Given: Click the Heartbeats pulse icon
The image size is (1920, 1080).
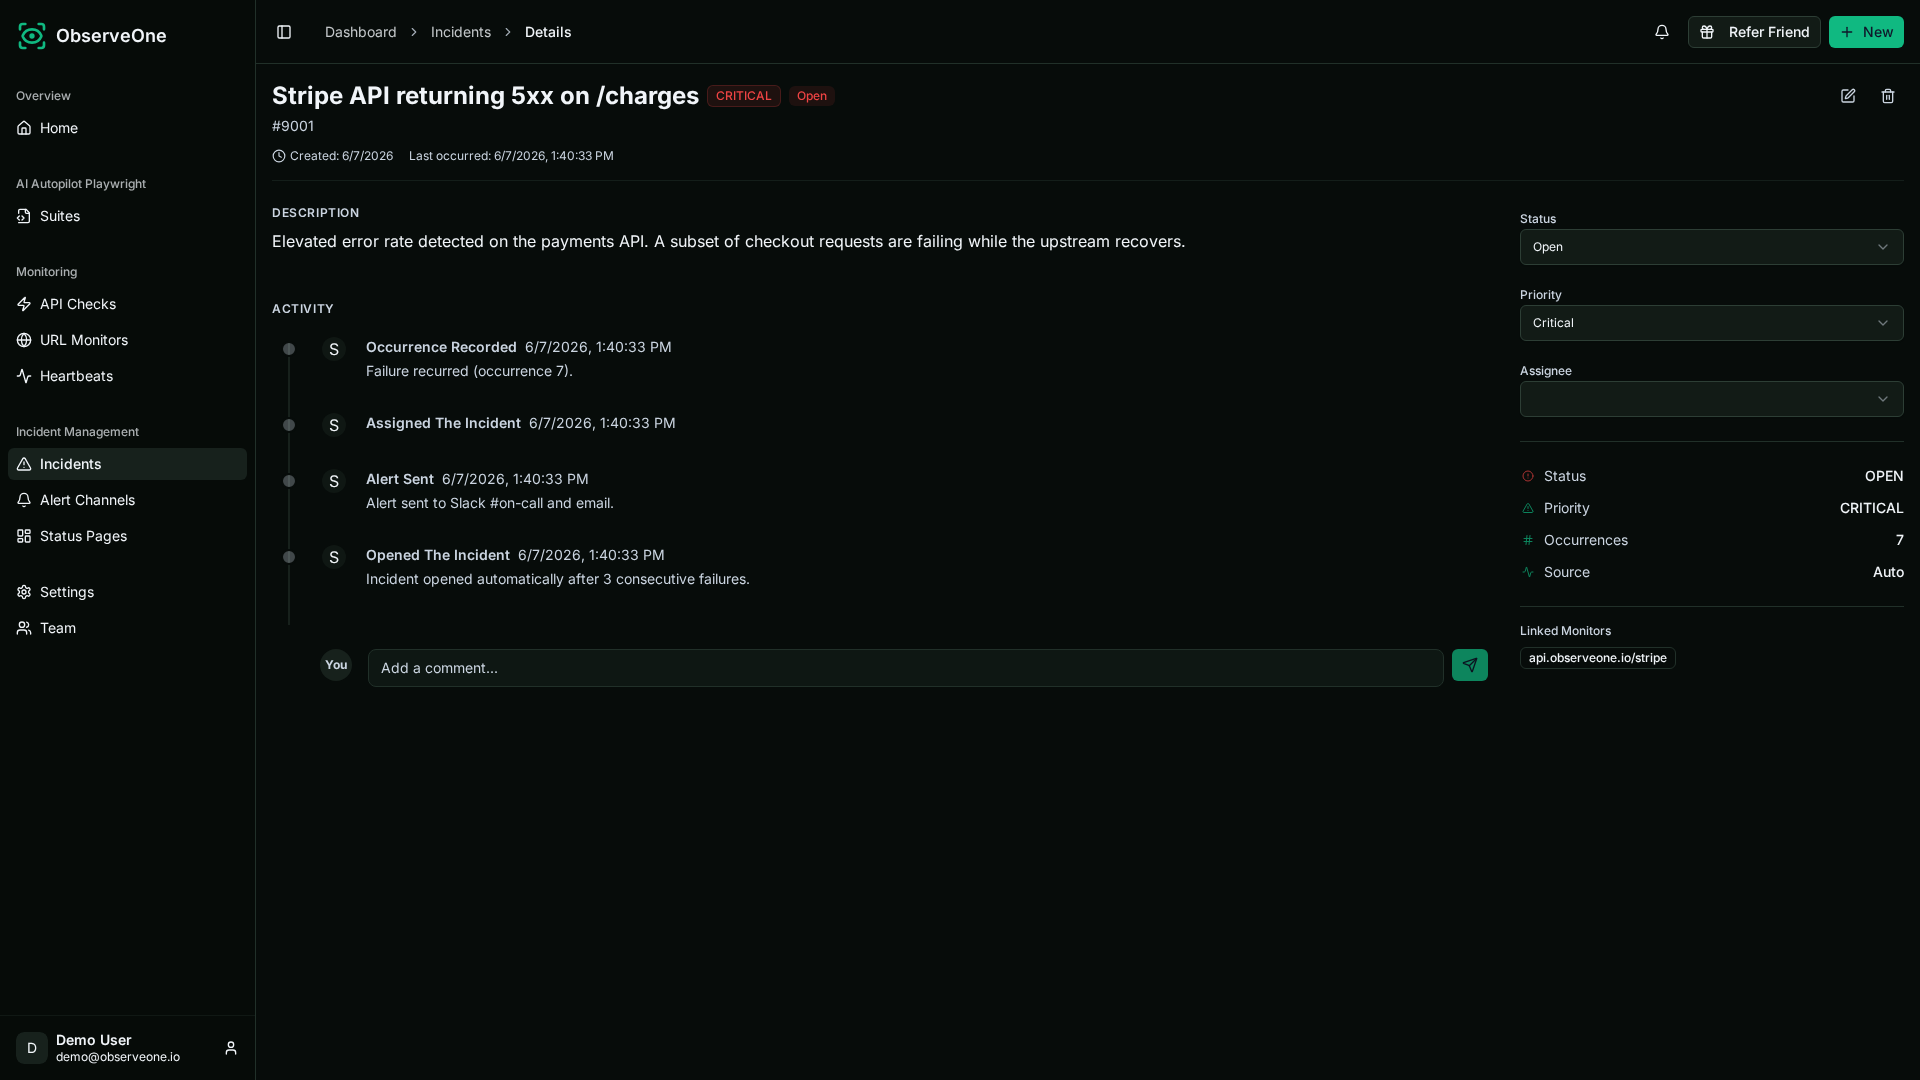Looking at the screenshot, I should [24, 376].
